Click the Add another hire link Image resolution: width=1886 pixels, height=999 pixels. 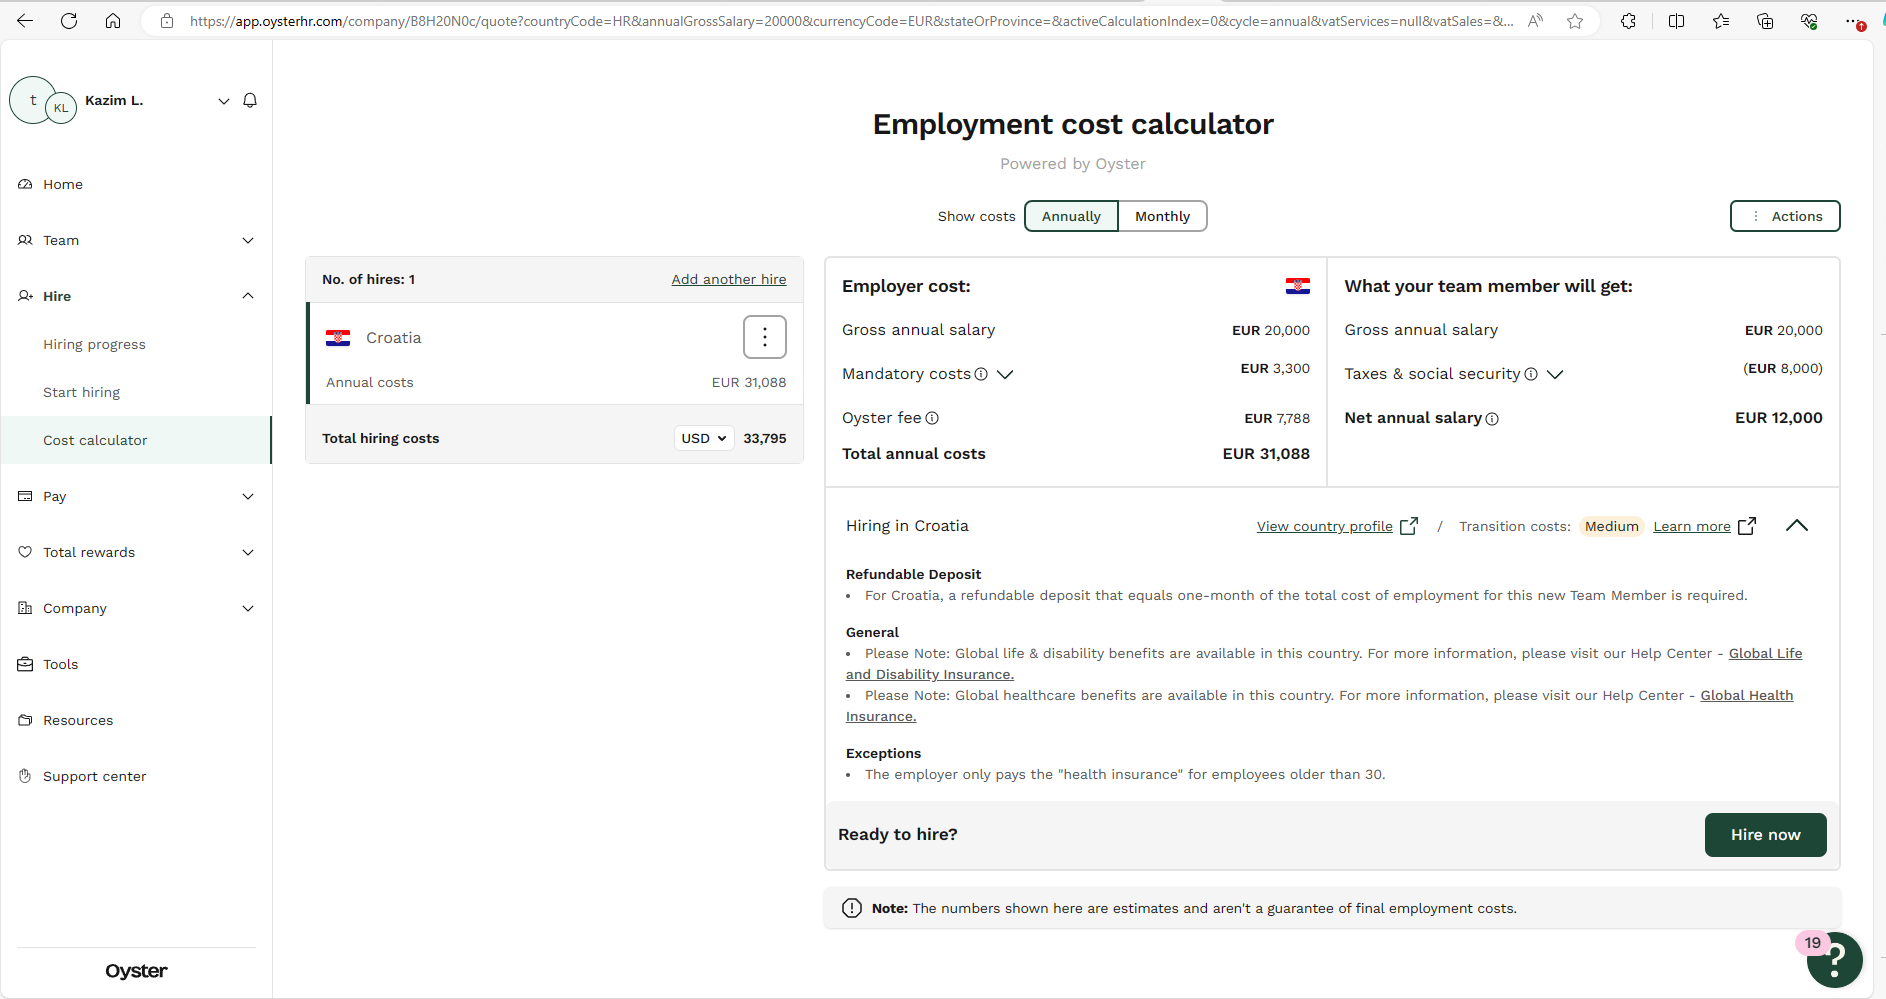(728, 279)
